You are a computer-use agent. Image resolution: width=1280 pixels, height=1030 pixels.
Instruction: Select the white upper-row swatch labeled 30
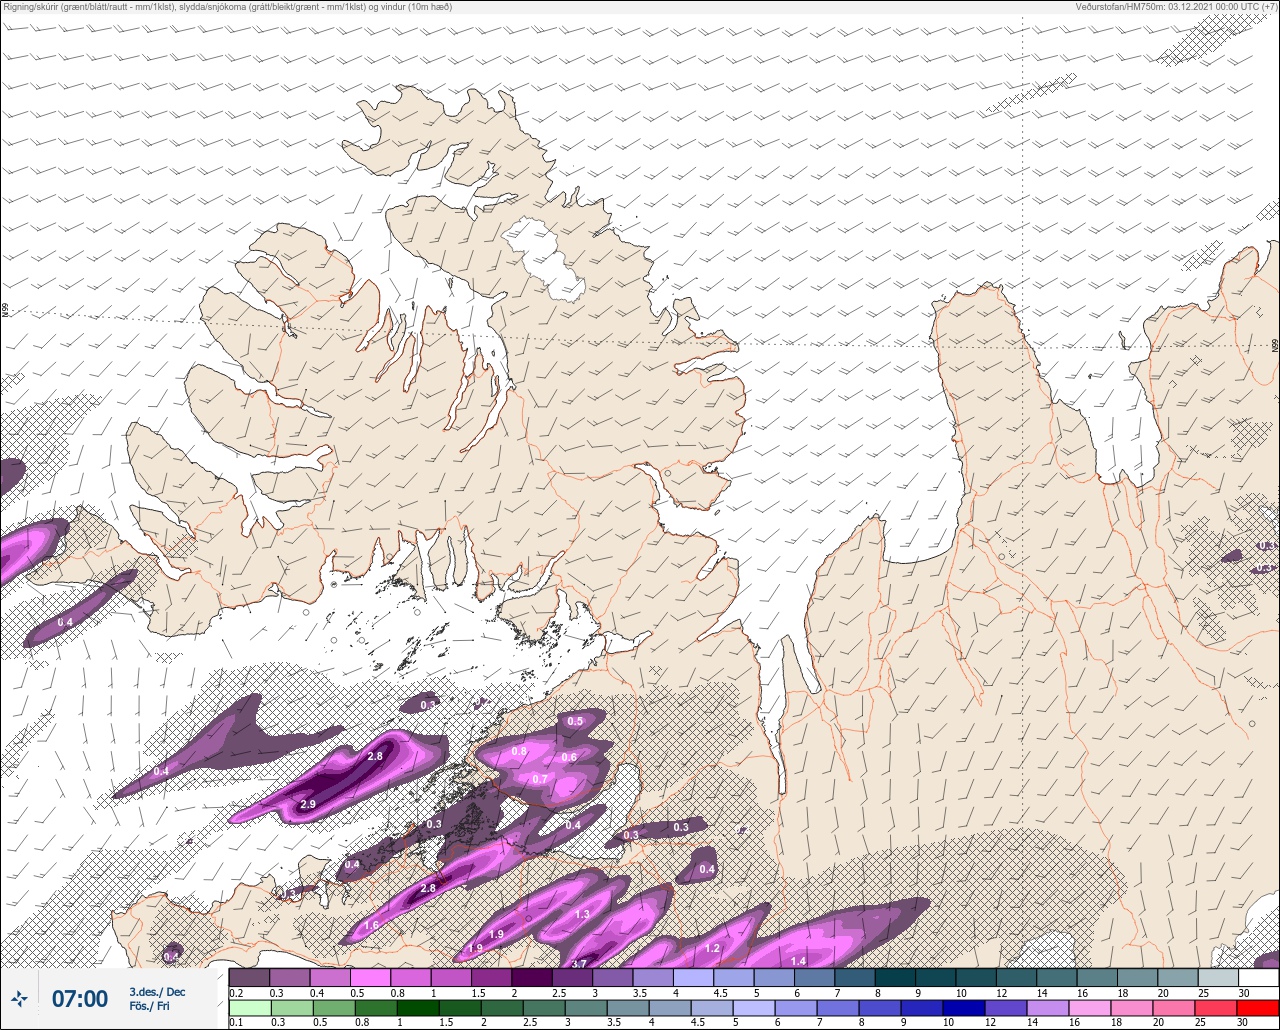tap(1258, 977)
